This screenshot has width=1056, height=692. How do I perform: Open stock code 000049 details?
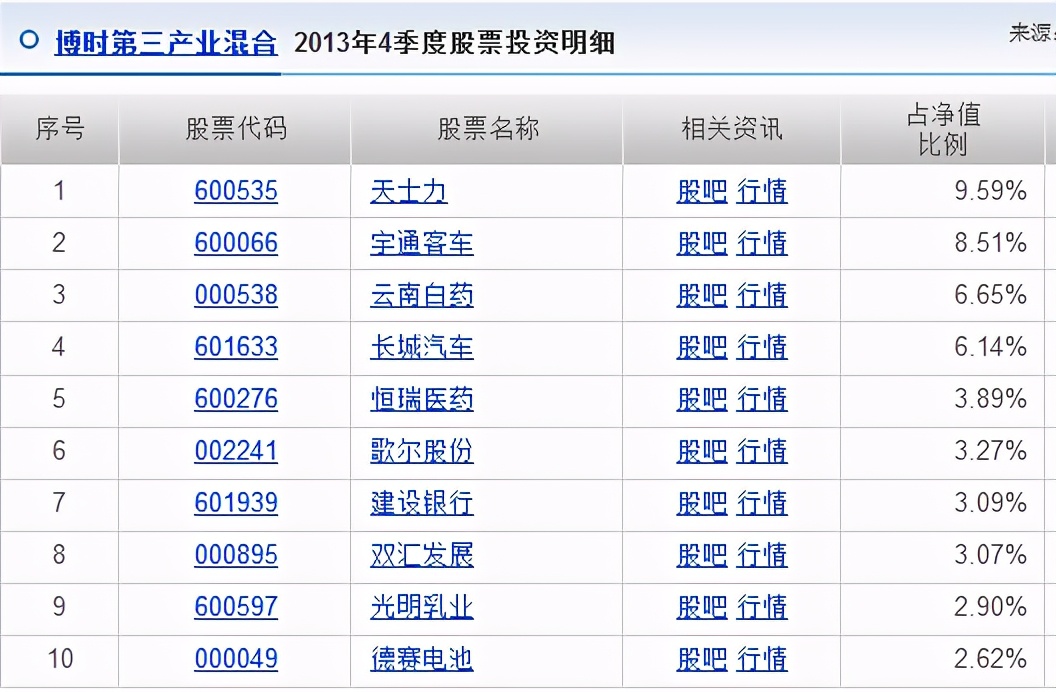point(236,659)
